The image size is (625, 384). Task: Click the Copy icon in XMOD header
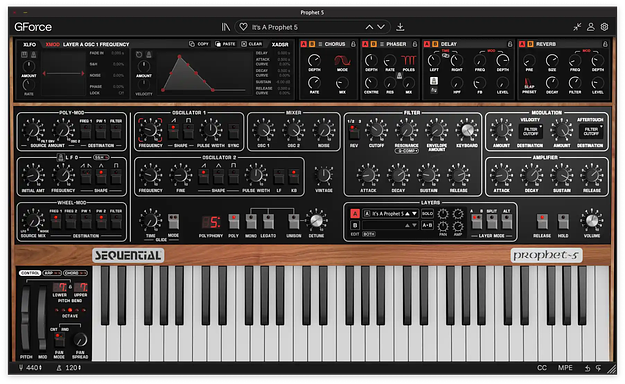192,44
